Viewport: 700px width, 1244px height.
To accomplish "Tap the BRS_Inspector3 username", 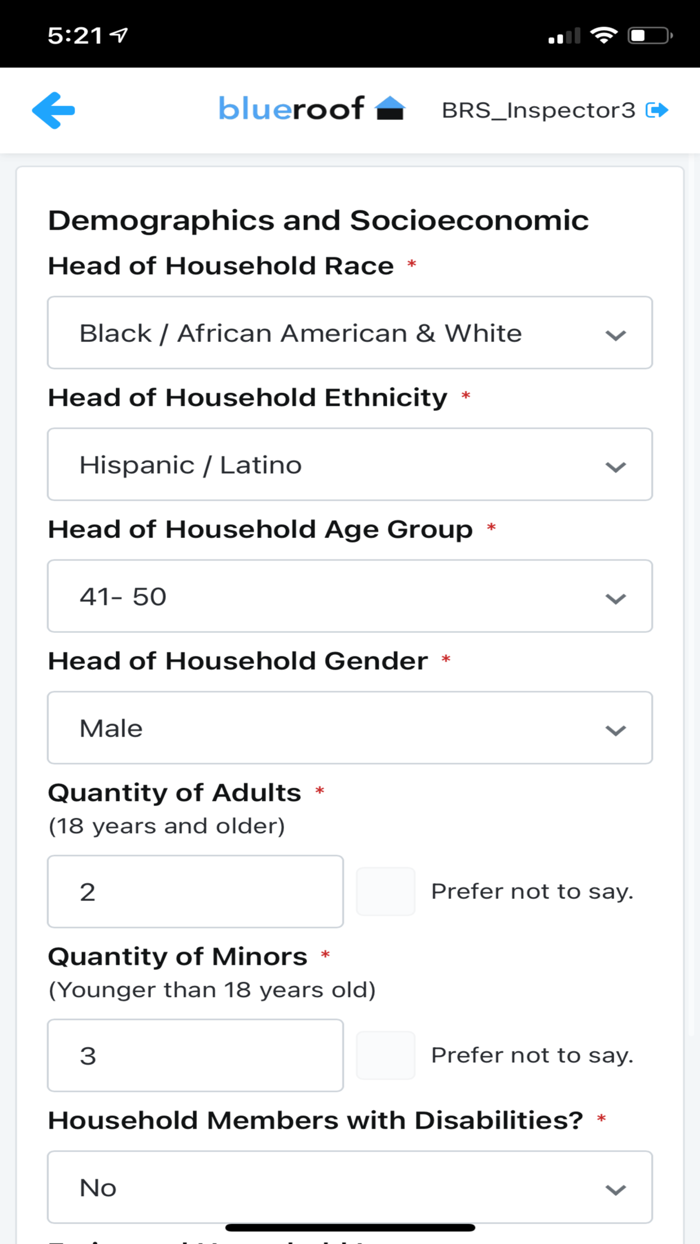I will pyautogui.click(x=538, y=110).
